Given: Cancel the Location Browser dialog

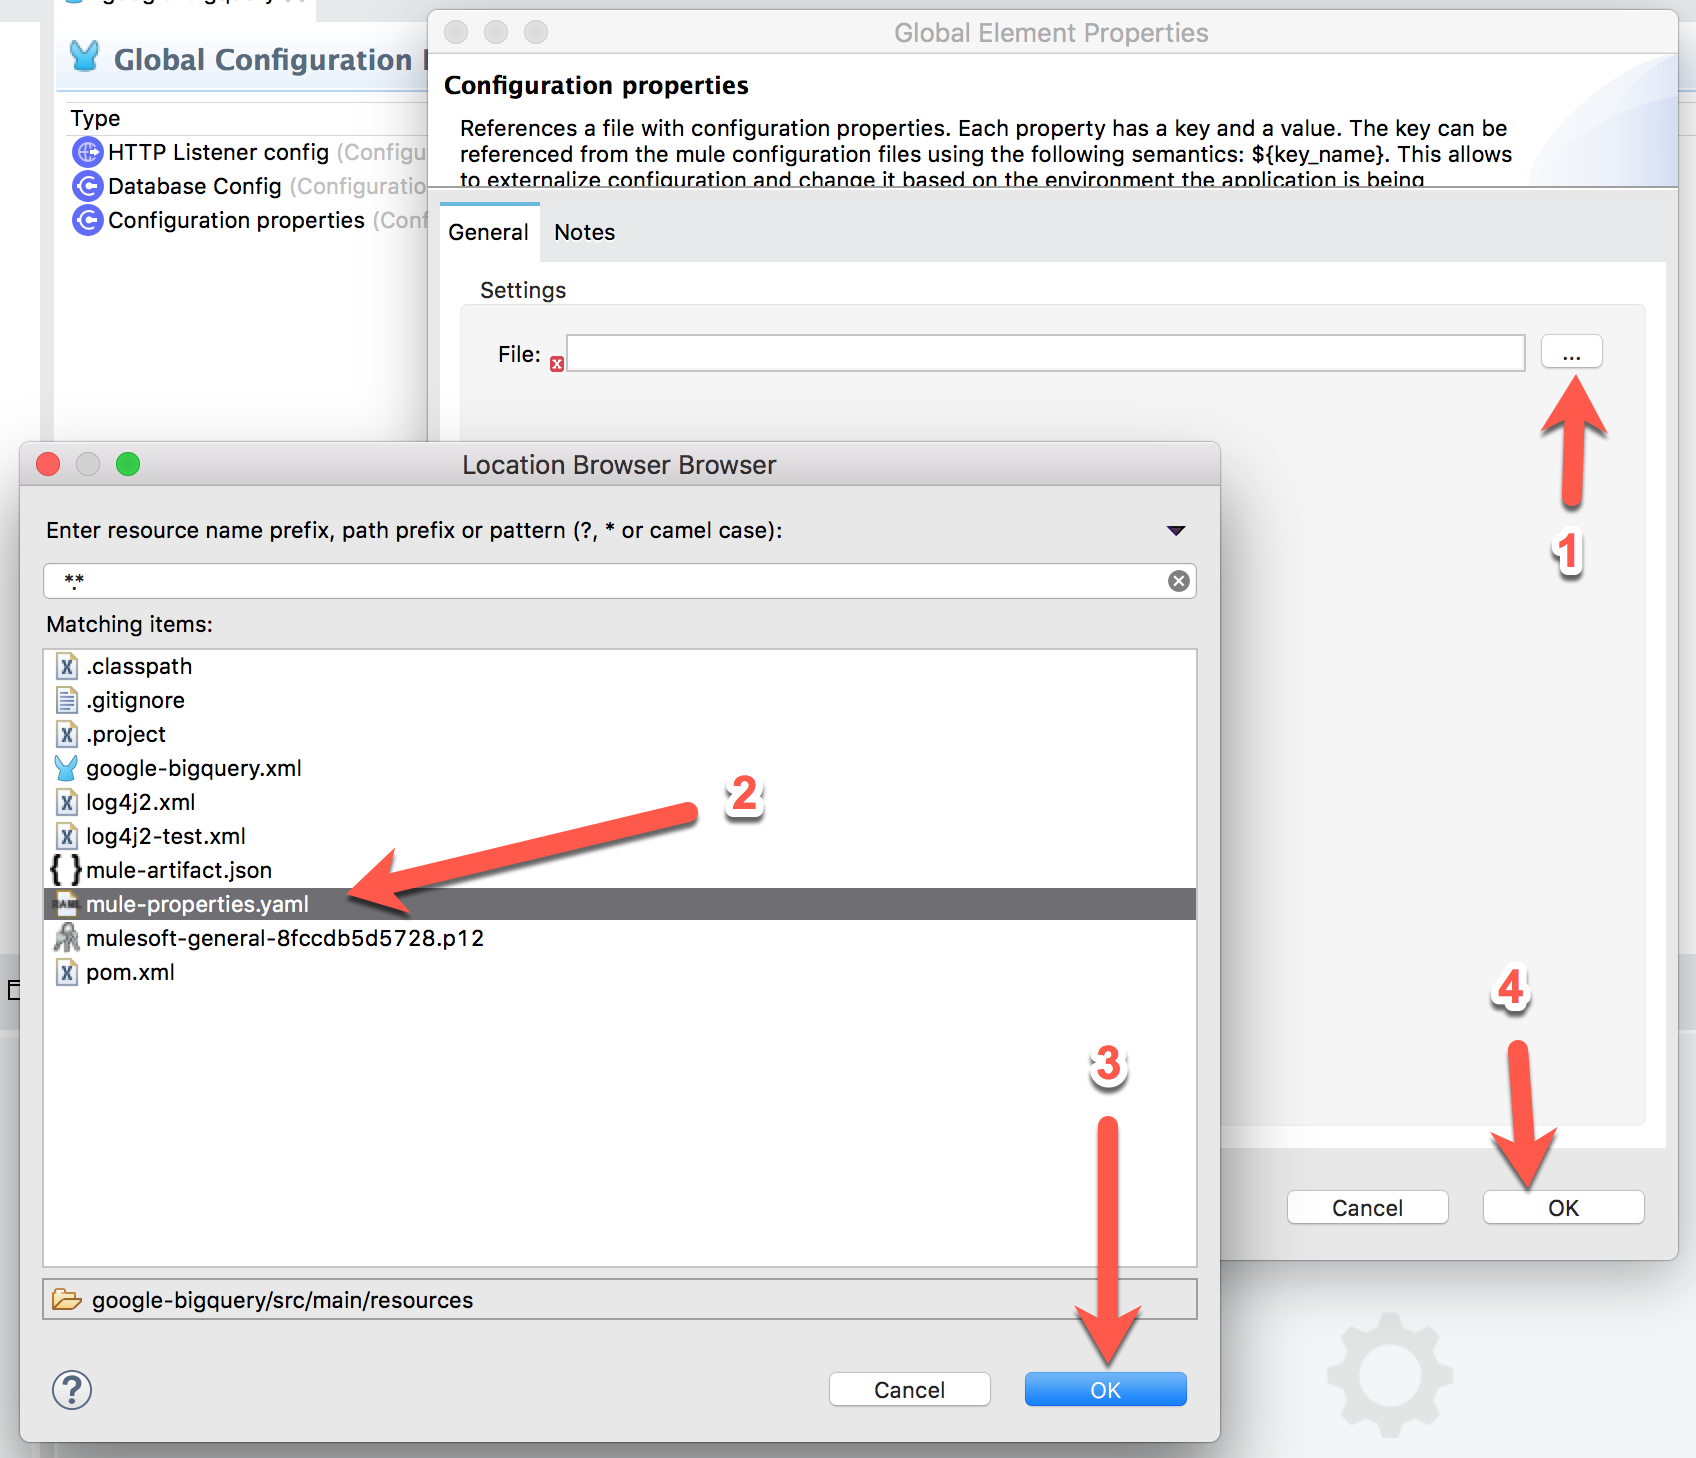Looking at the screenshot, I should point(910,1389).
